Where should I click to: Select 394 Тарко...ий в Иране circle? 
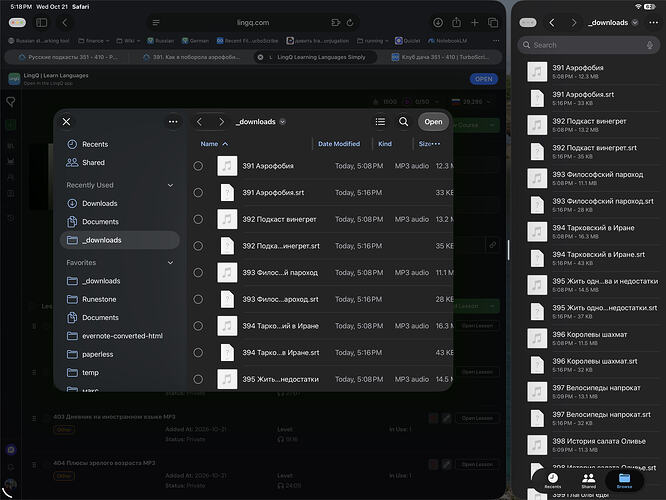pyautogui.click(x=198, y=326)
